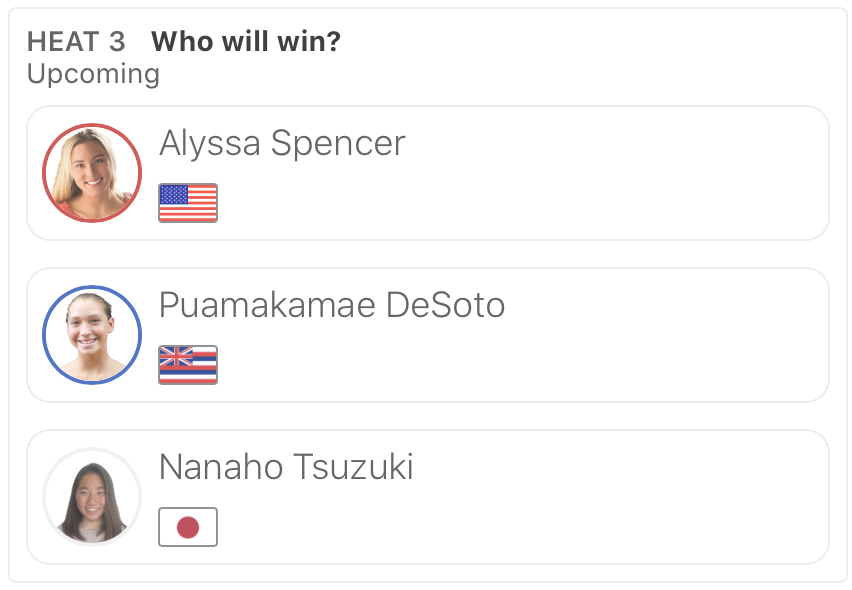Viewport: 852px width, 590px height.
Task: Click the Japan flag icon
Action: [188, 527]
